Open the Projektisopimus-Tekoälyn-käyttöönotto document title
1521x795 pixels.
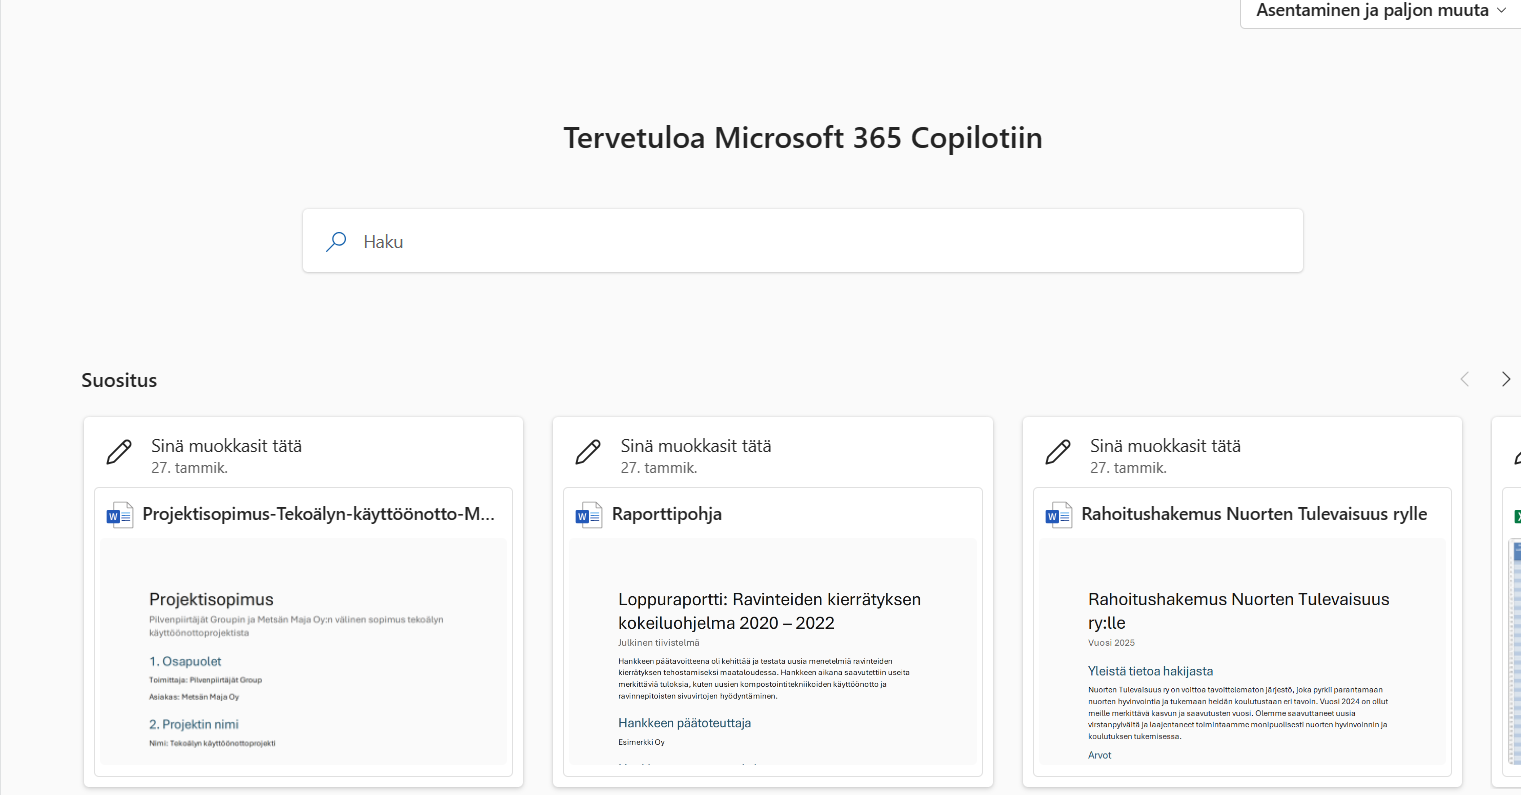pos(319,514)
